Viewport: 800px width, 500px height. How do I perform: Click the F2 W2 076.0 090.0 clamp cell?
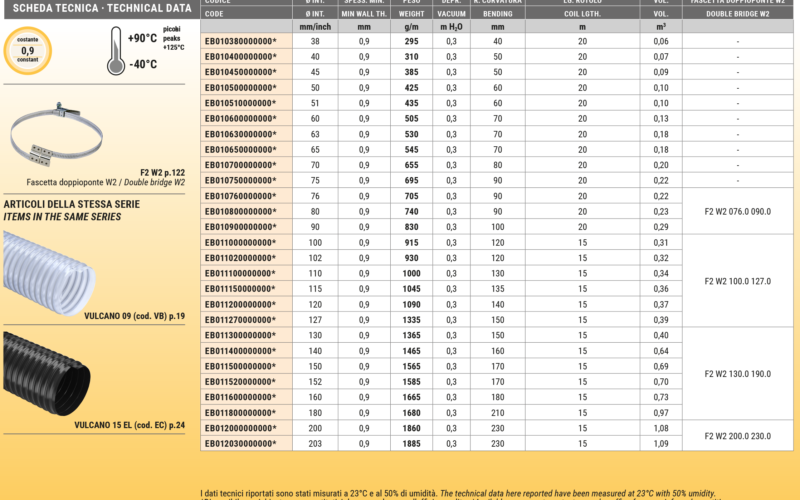[737, 212]
